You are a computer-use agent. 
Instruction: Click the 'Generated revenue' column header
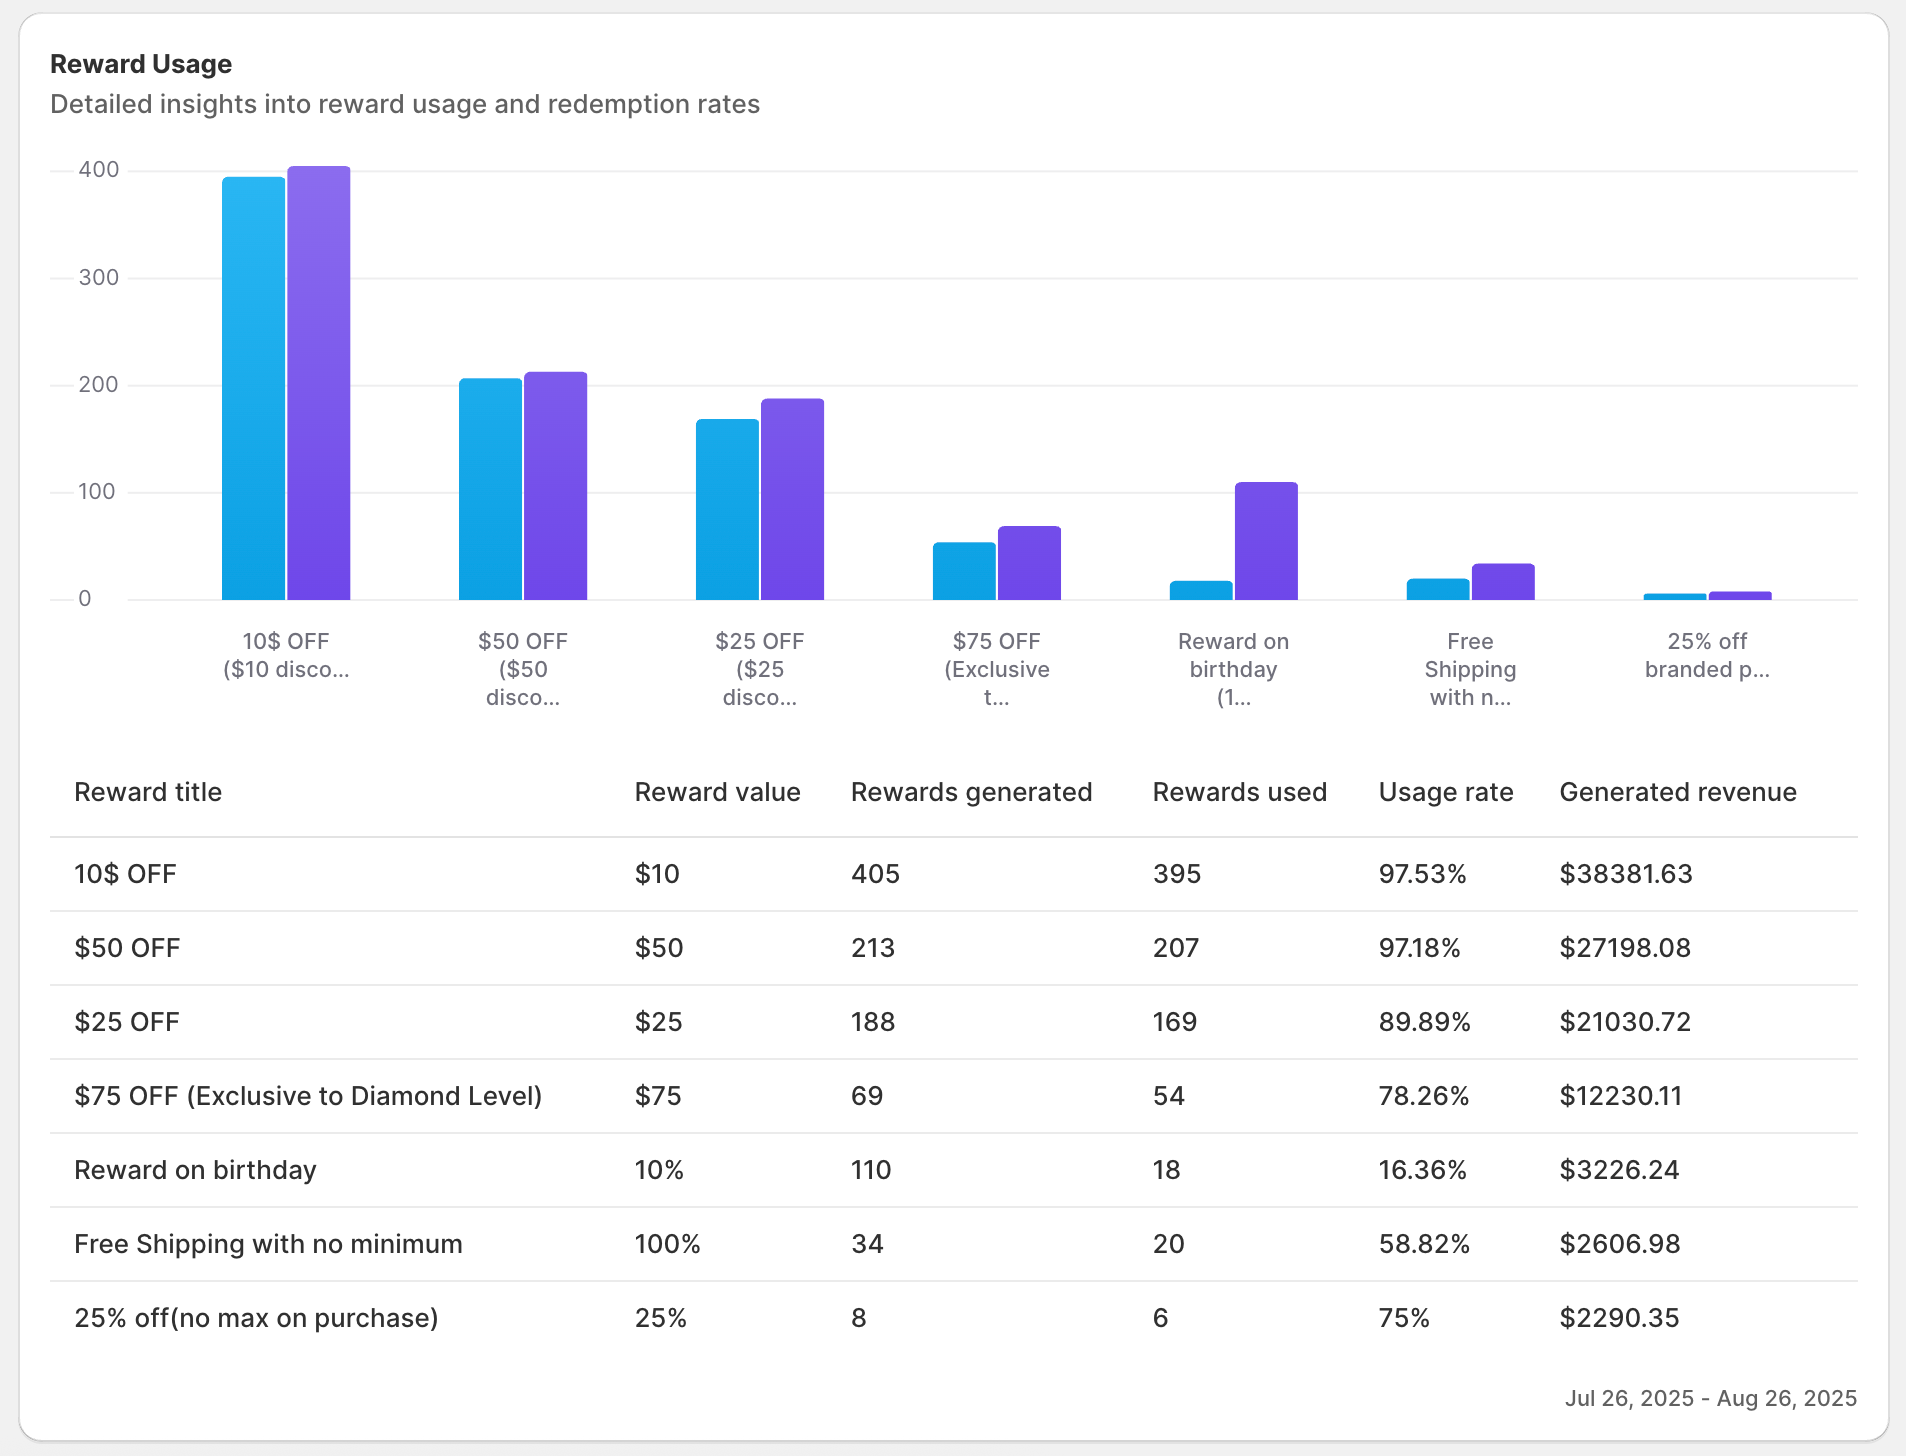(1678, 792)
